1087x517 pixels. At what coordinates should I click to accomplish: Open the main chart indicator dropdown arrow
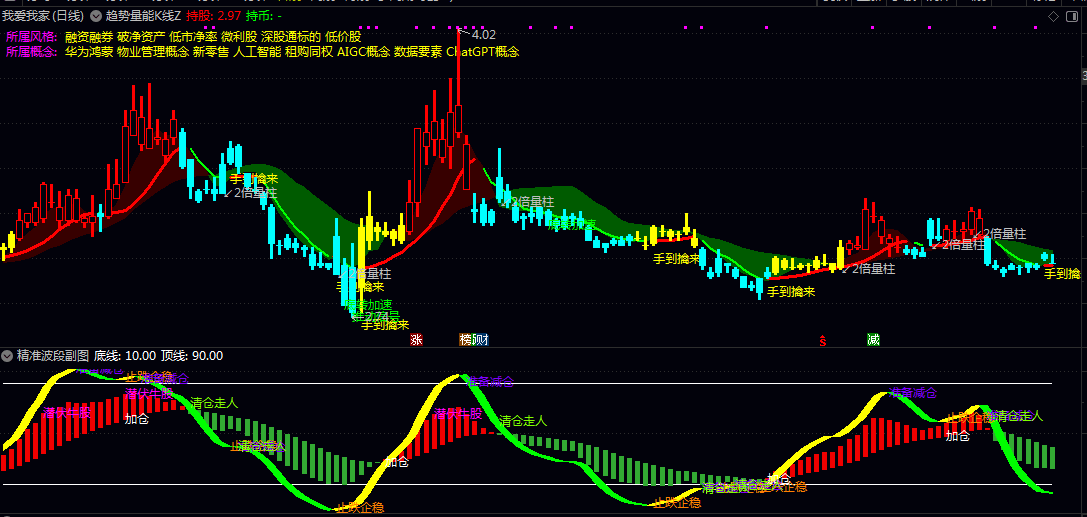coord(95,15)
